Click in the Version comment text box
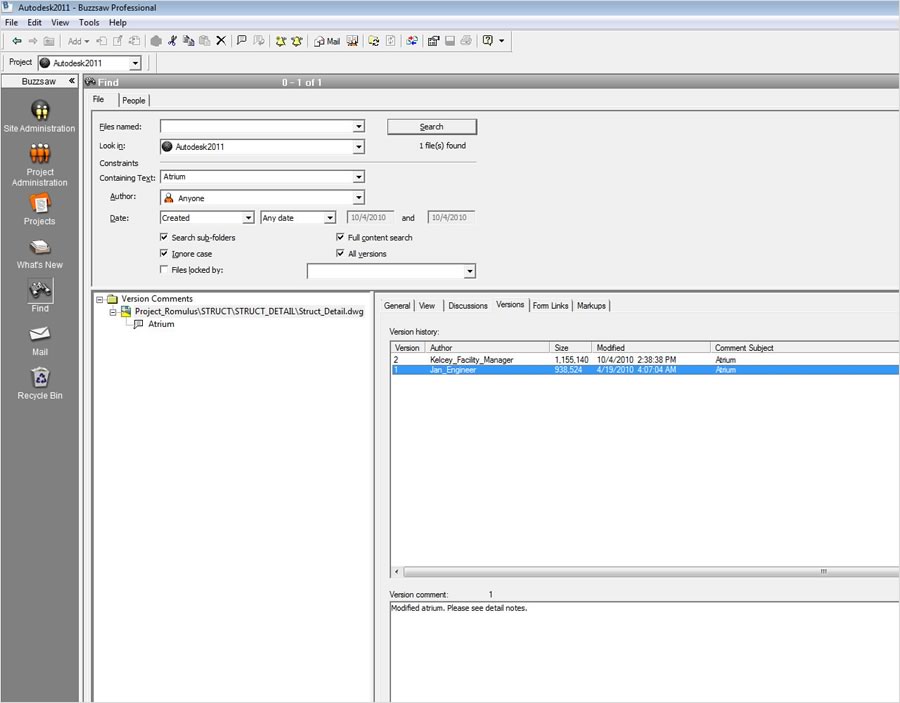 point(644,652)
